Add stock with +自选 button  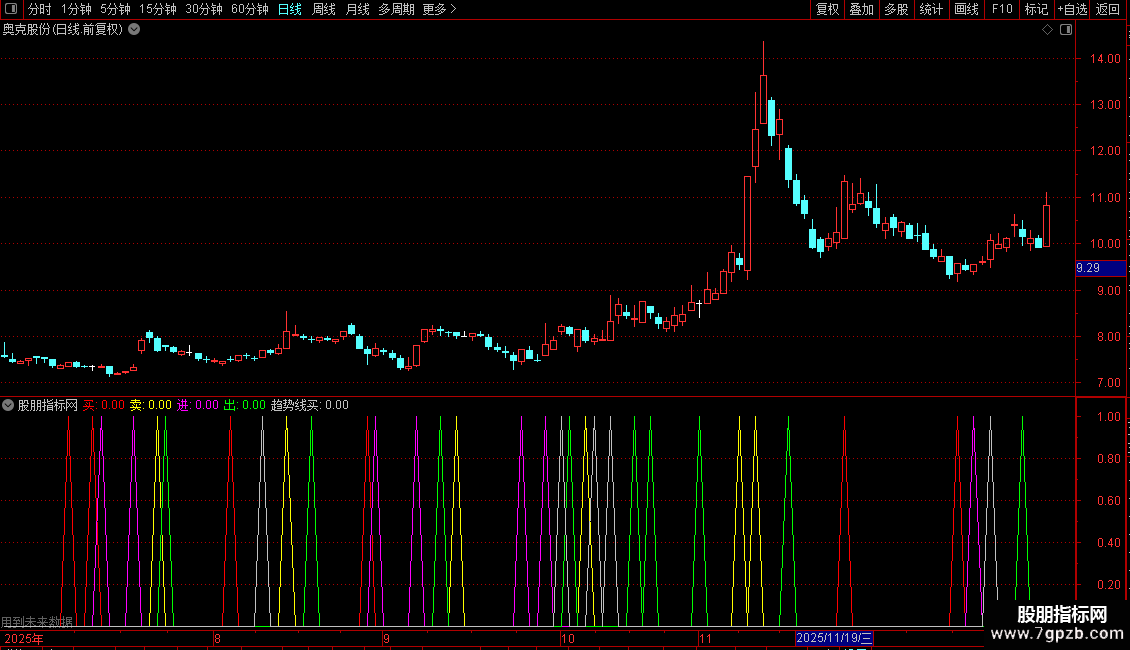[1072, 9]
